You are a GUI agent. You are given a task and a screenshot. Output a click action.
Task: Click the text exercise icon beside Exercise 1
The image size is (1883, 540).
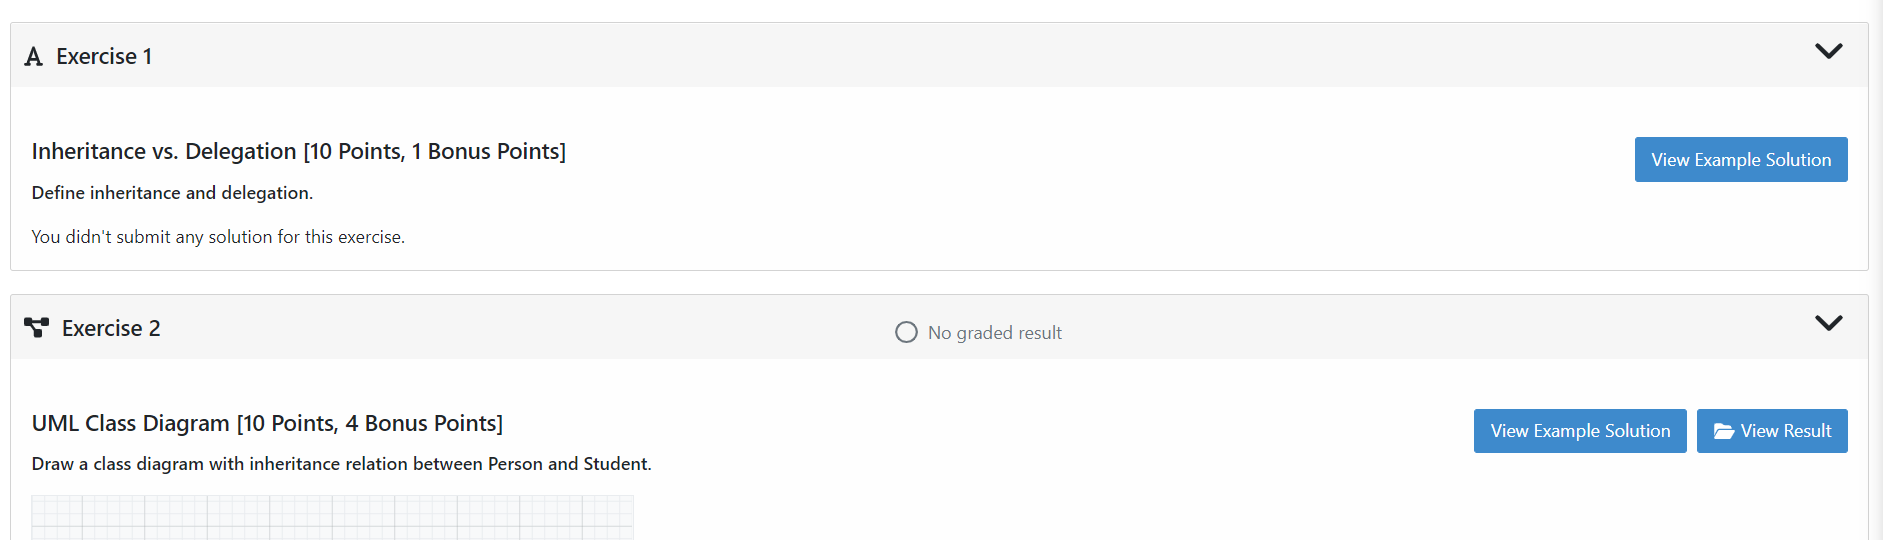pos(34,57)
